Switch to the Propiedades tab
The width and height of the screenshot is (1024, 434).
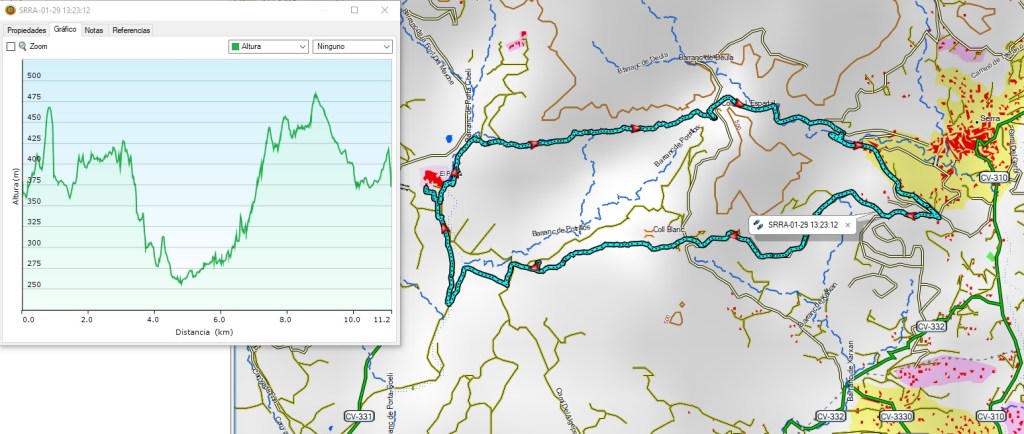coord(27,30)
